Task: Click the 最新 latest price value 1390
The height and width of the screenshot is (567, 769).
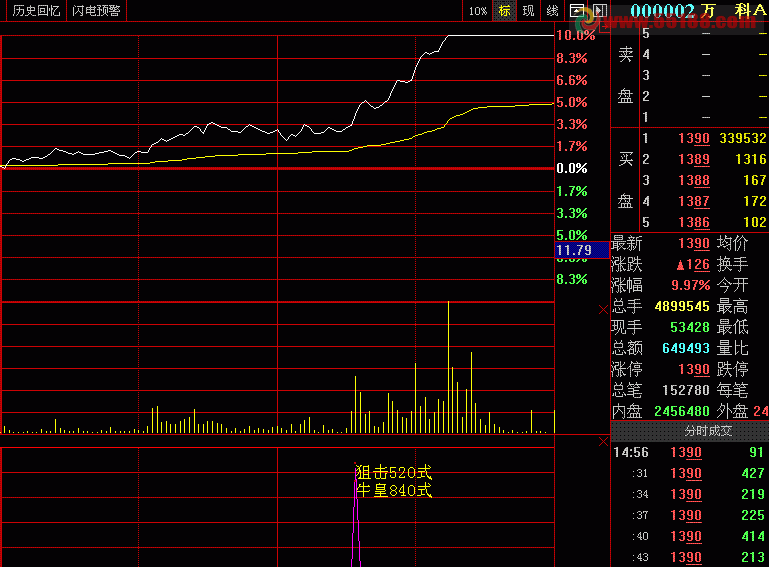Action: (693, 243)
